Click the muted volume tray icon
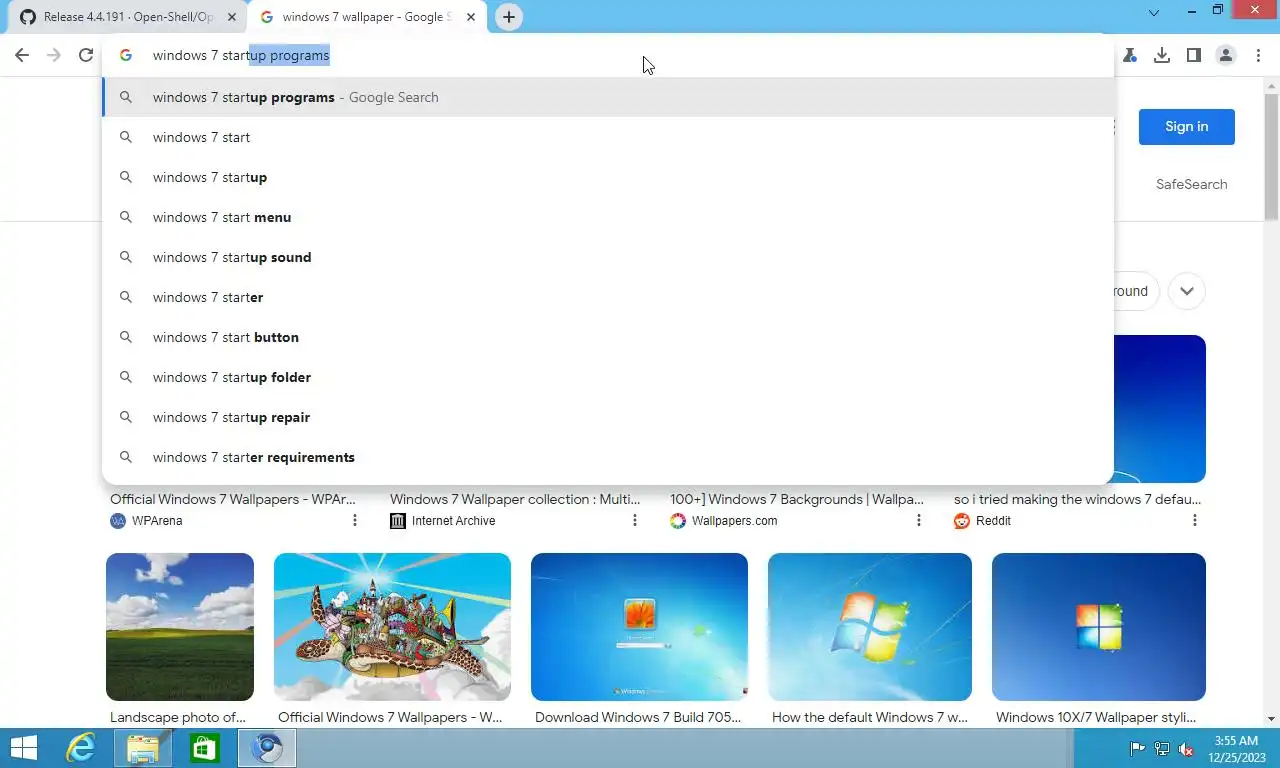Screen dimensions: 1280x768 (x=1186, y=748)
